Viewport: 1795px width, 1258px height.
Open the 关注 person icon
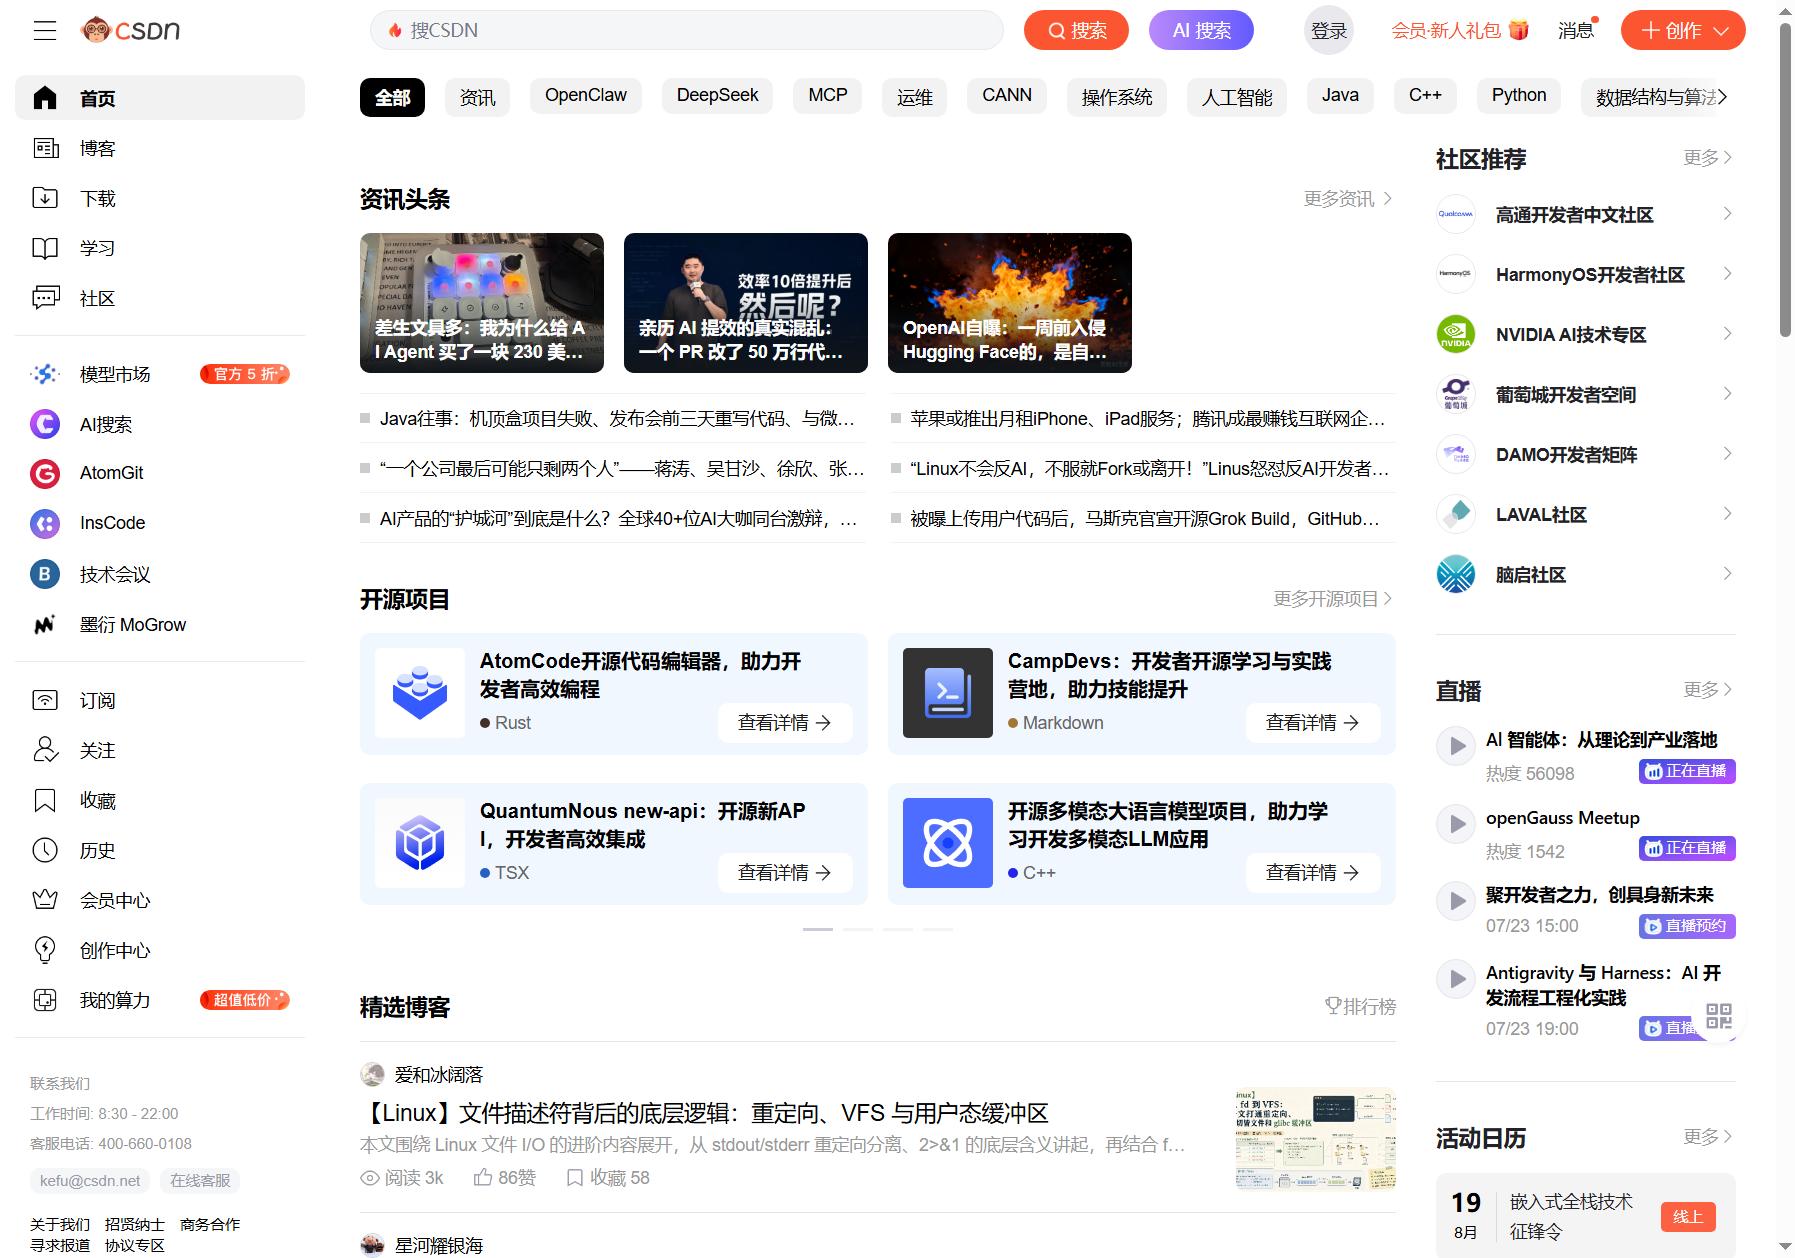(45, 750)
